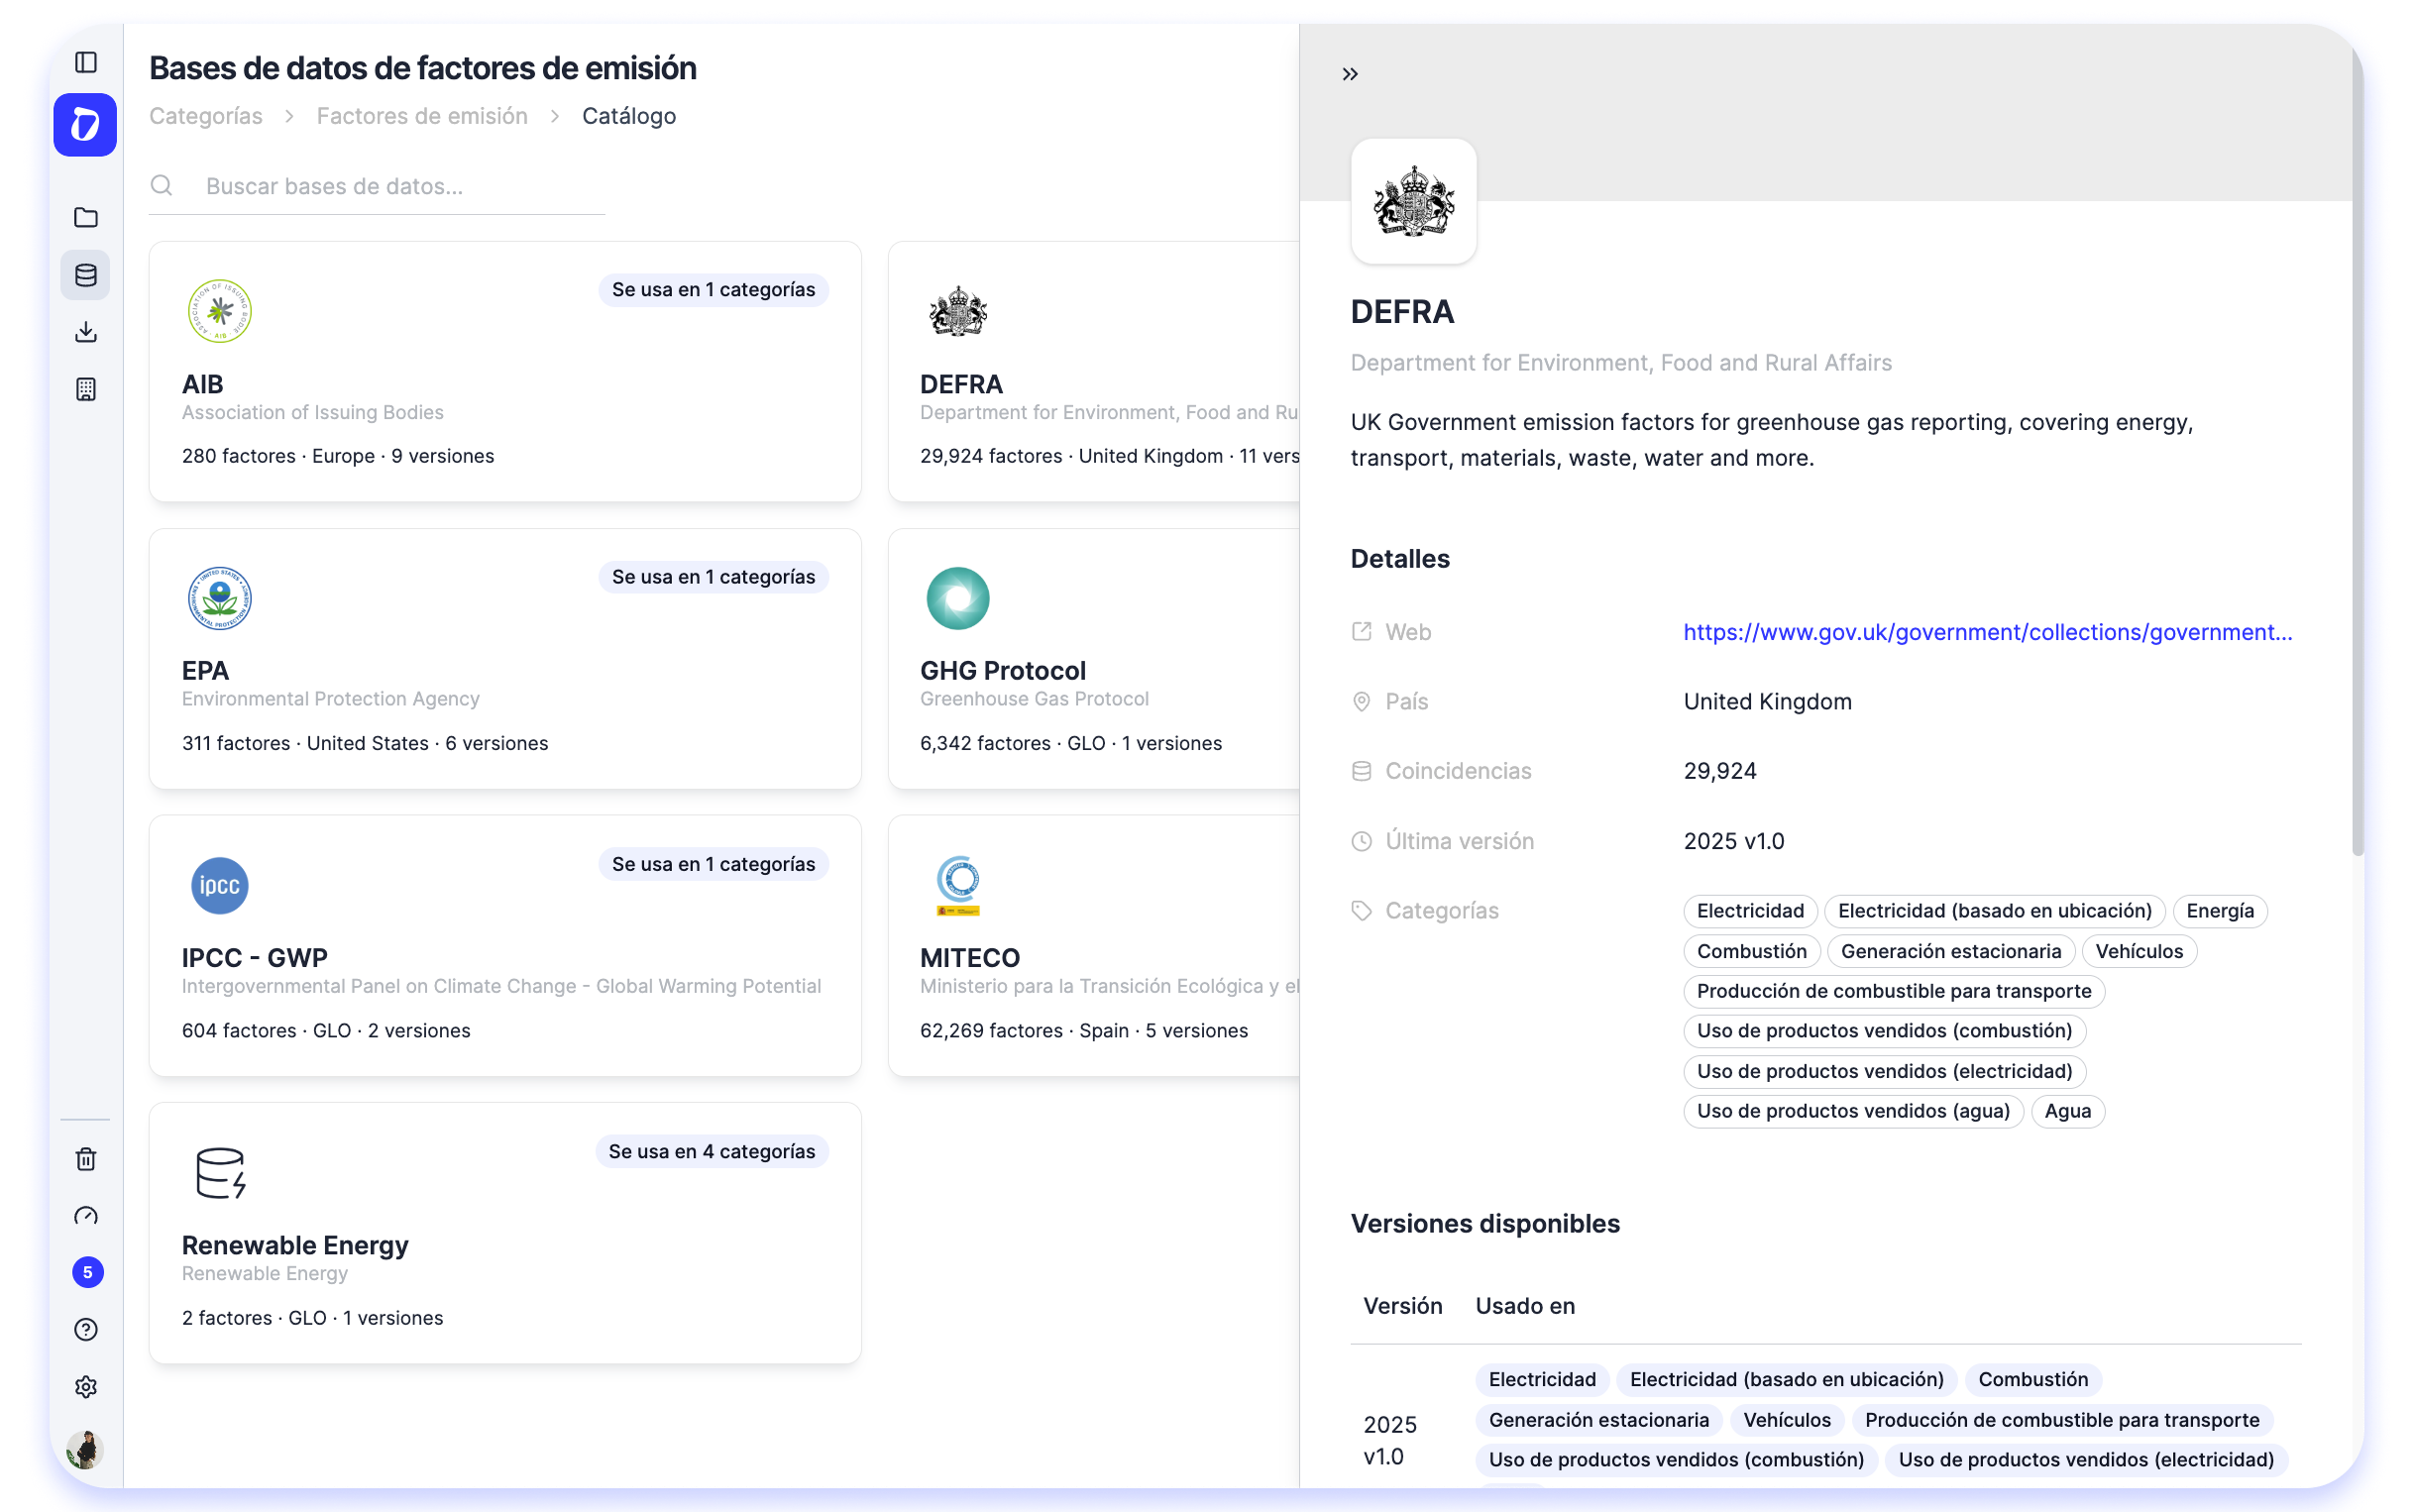Open the building icon in sidebar
Viewport: 2414px width, 1512px height.
tap(86, 389)
